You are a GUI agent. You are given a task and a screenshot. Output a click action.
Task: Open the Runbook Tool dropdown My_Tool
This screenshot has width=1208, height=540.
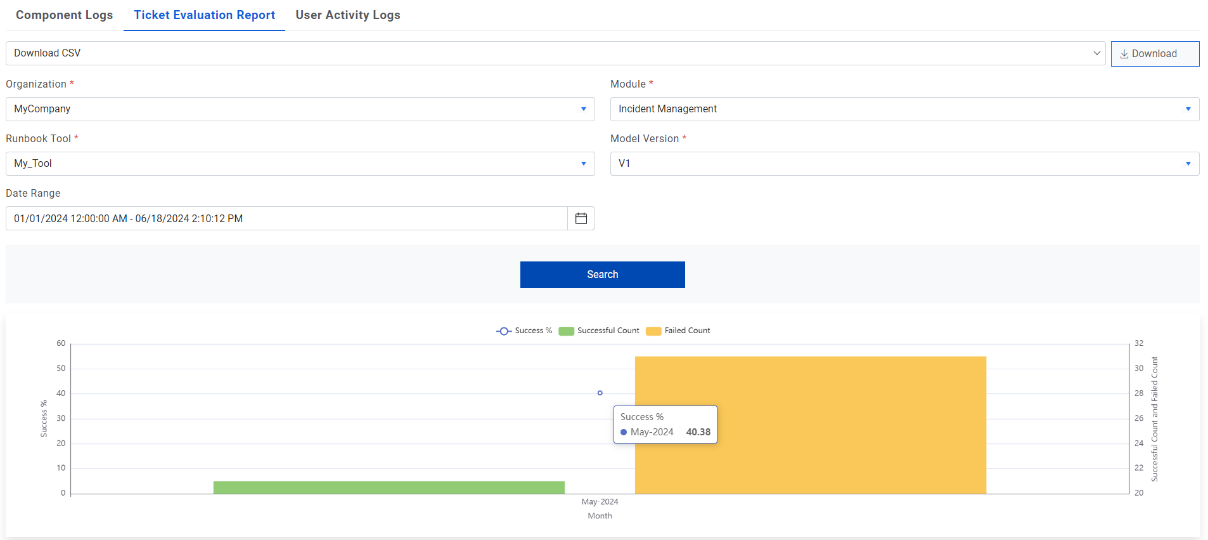point(300,163)
